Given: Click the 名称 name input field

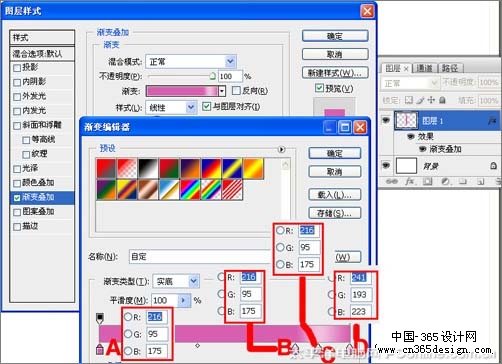Looking at the screenshot, I should tap(199, 256).
